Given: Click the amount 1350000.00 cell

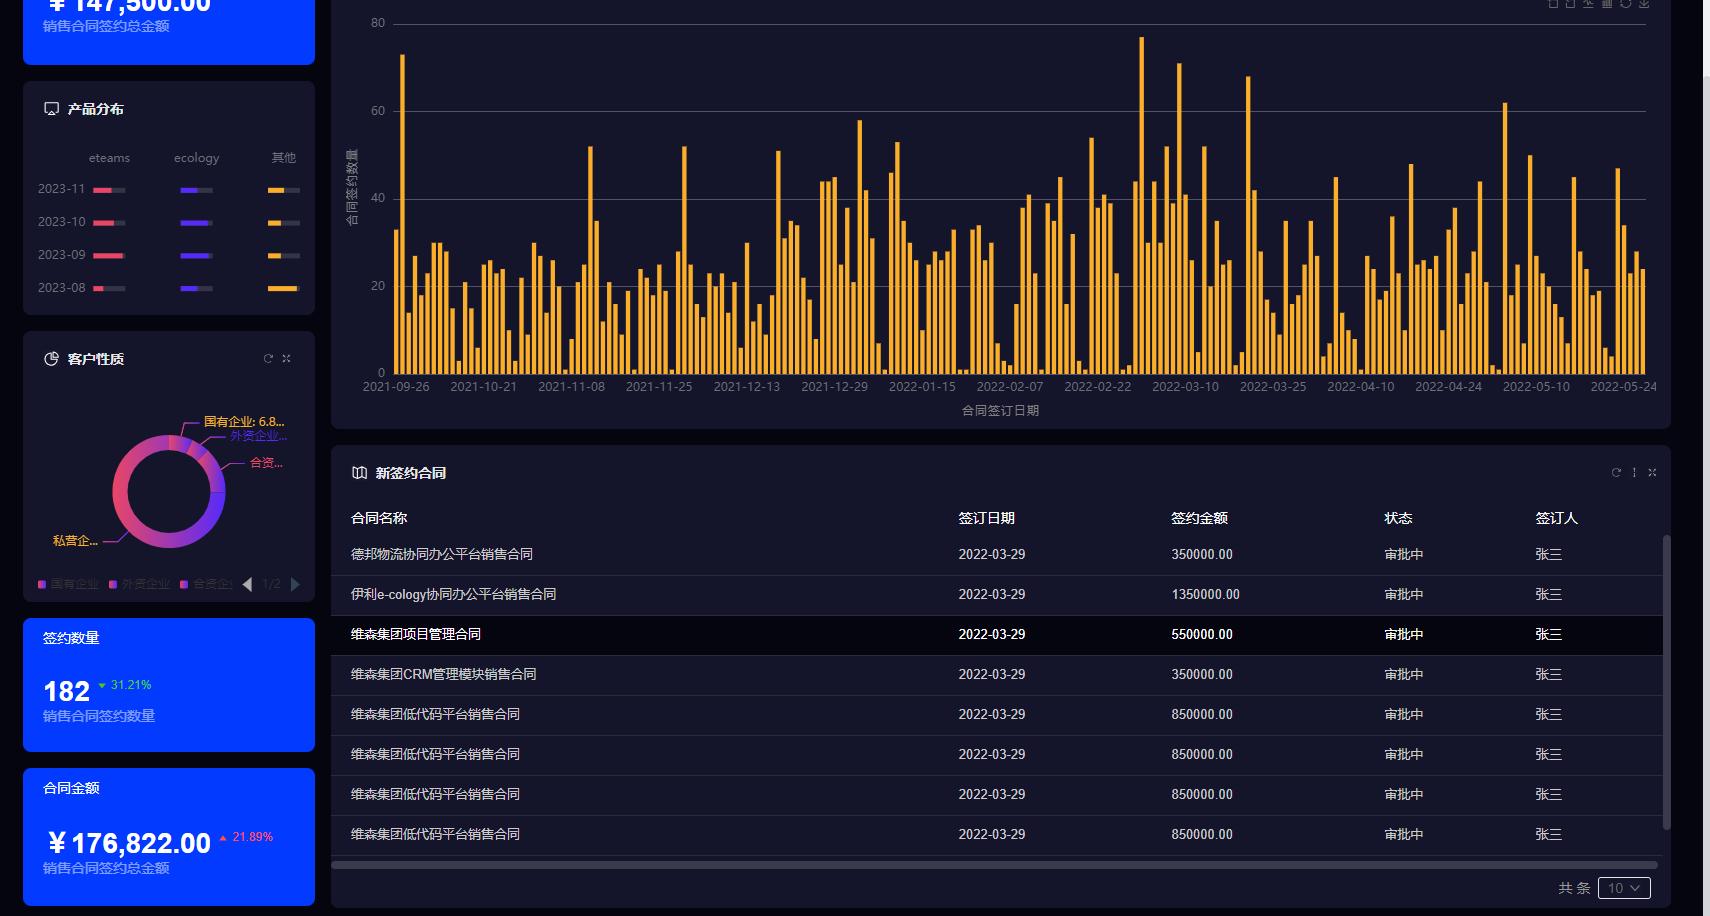Looking at the screenshot, I should click(x=1205, y=594).
